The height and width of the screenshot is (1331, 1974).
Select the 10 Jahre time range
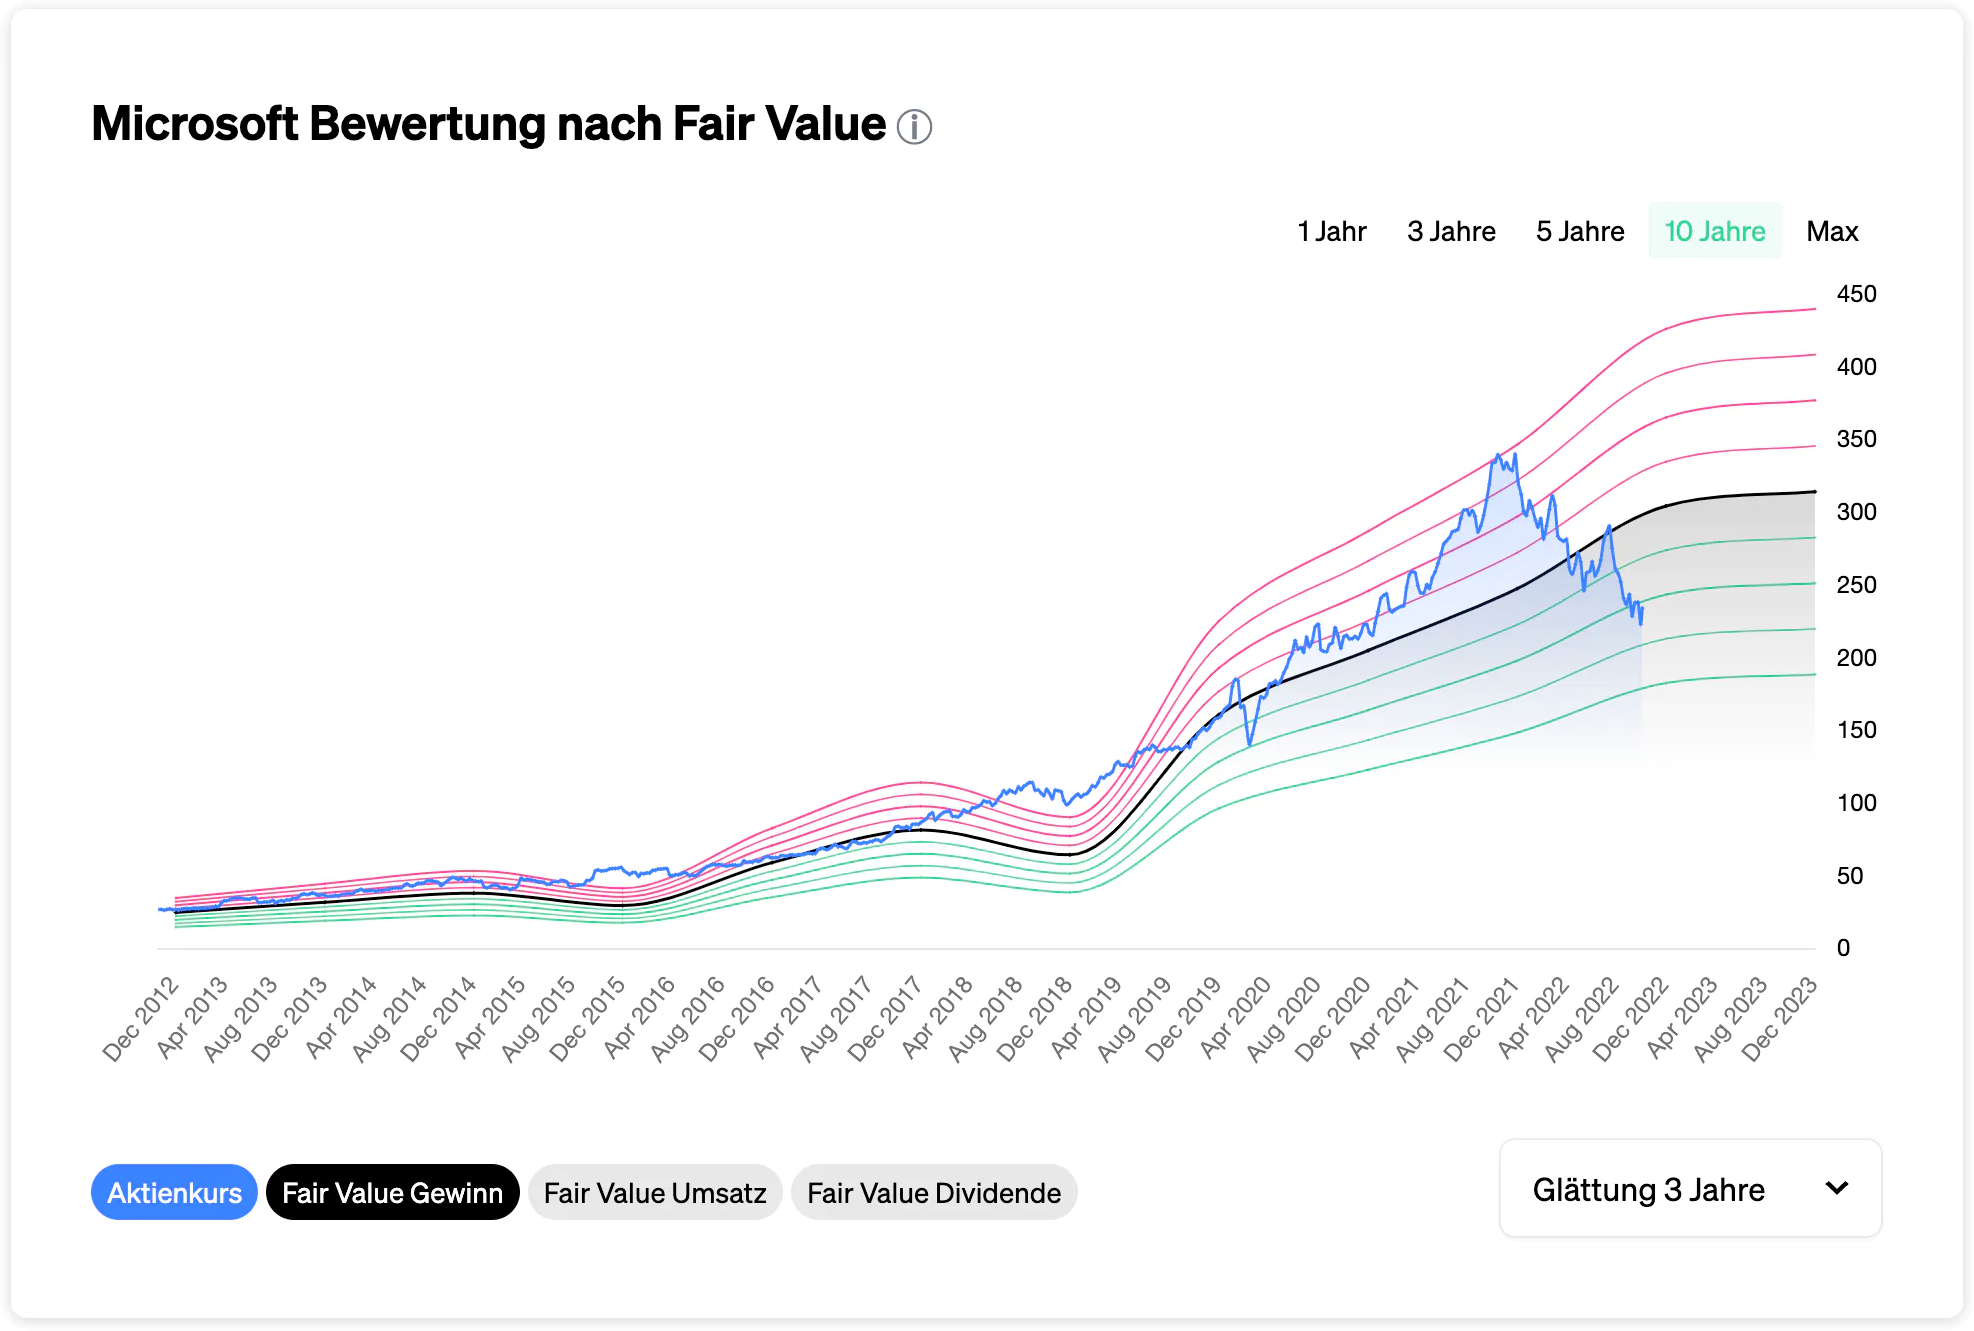tap(1715, 231)
